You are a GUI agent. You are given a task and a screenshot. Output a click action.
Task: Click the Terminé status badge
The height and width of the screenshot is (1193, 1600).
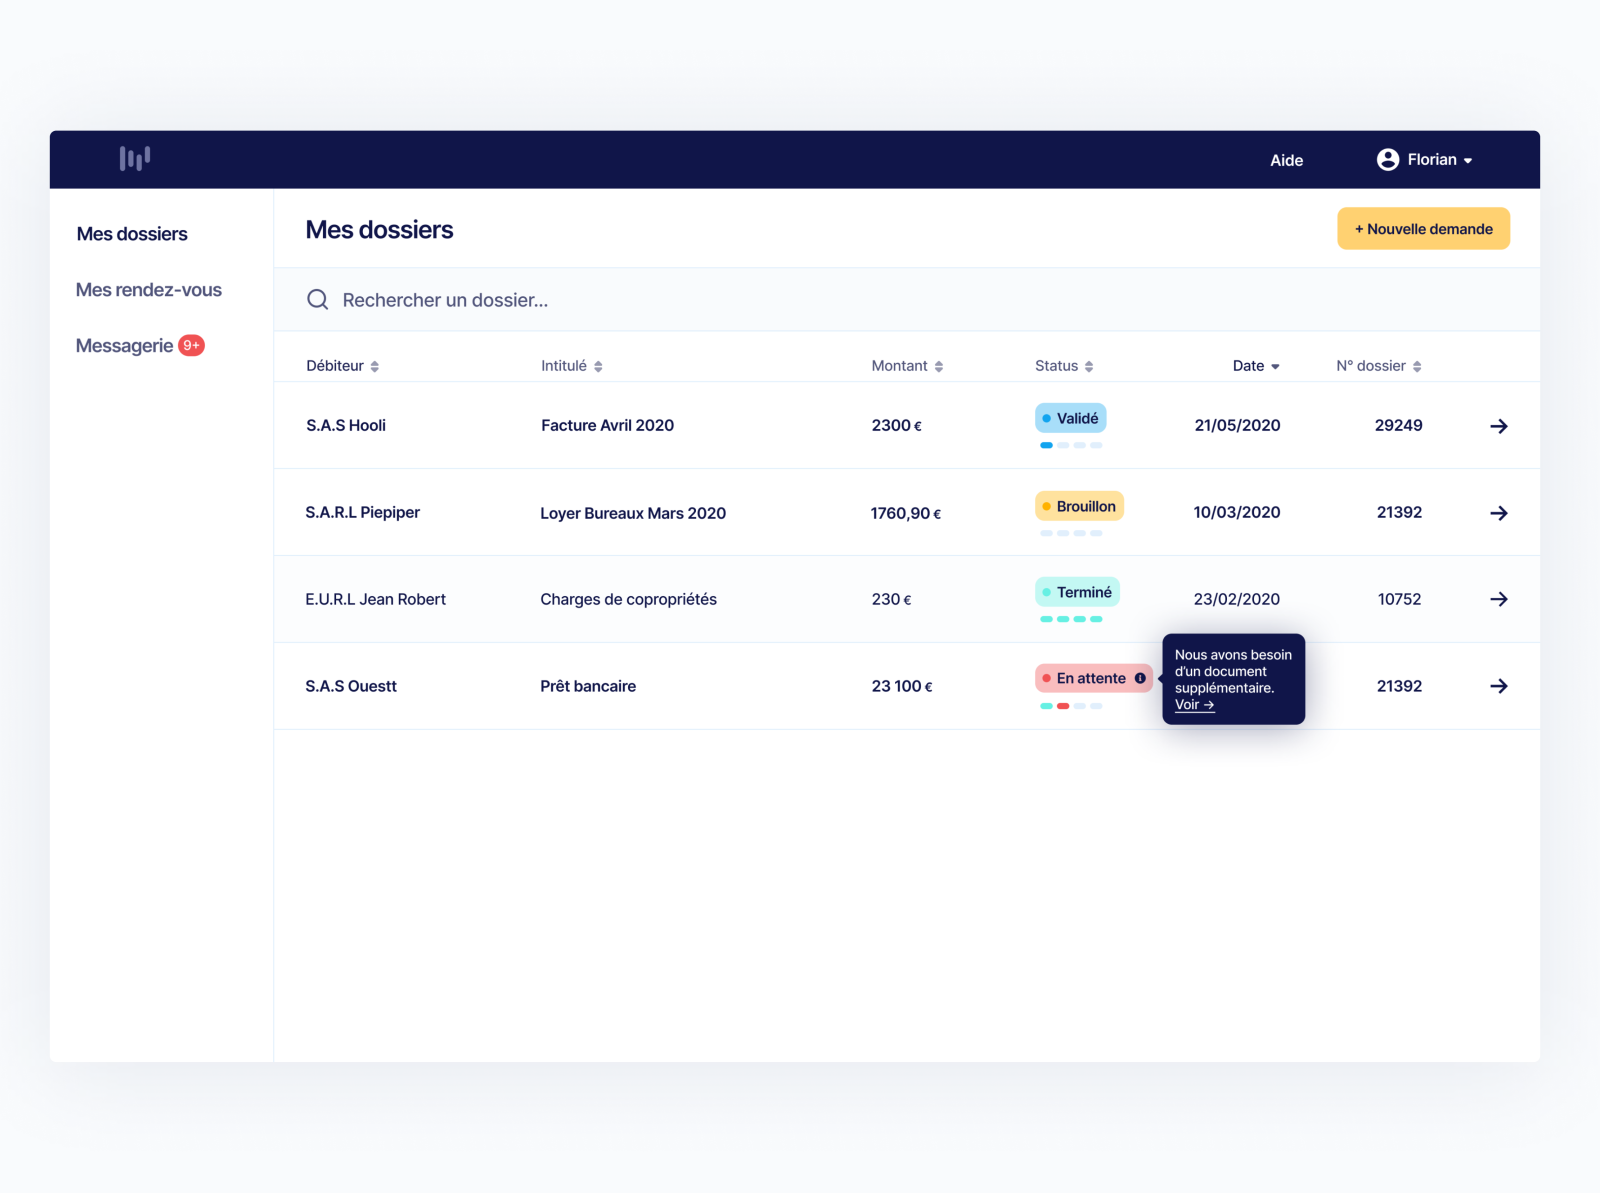click(1077, 592)
